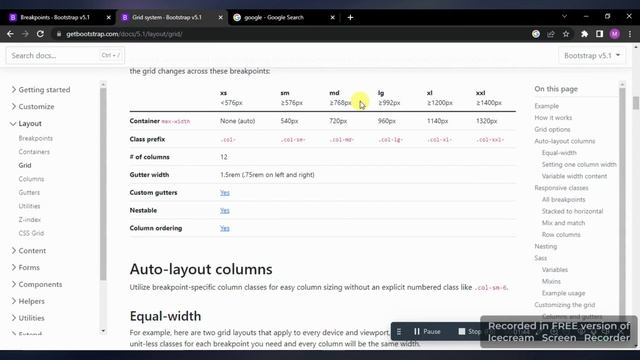Click the left sidebar scrollbar
This screenshot has height=360, width=640.
(103, 184)
